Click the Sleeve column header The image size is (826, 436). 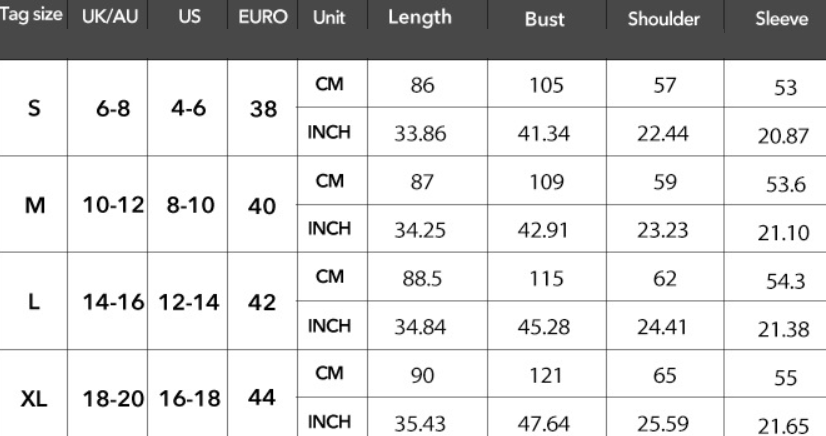coord(783,19)
